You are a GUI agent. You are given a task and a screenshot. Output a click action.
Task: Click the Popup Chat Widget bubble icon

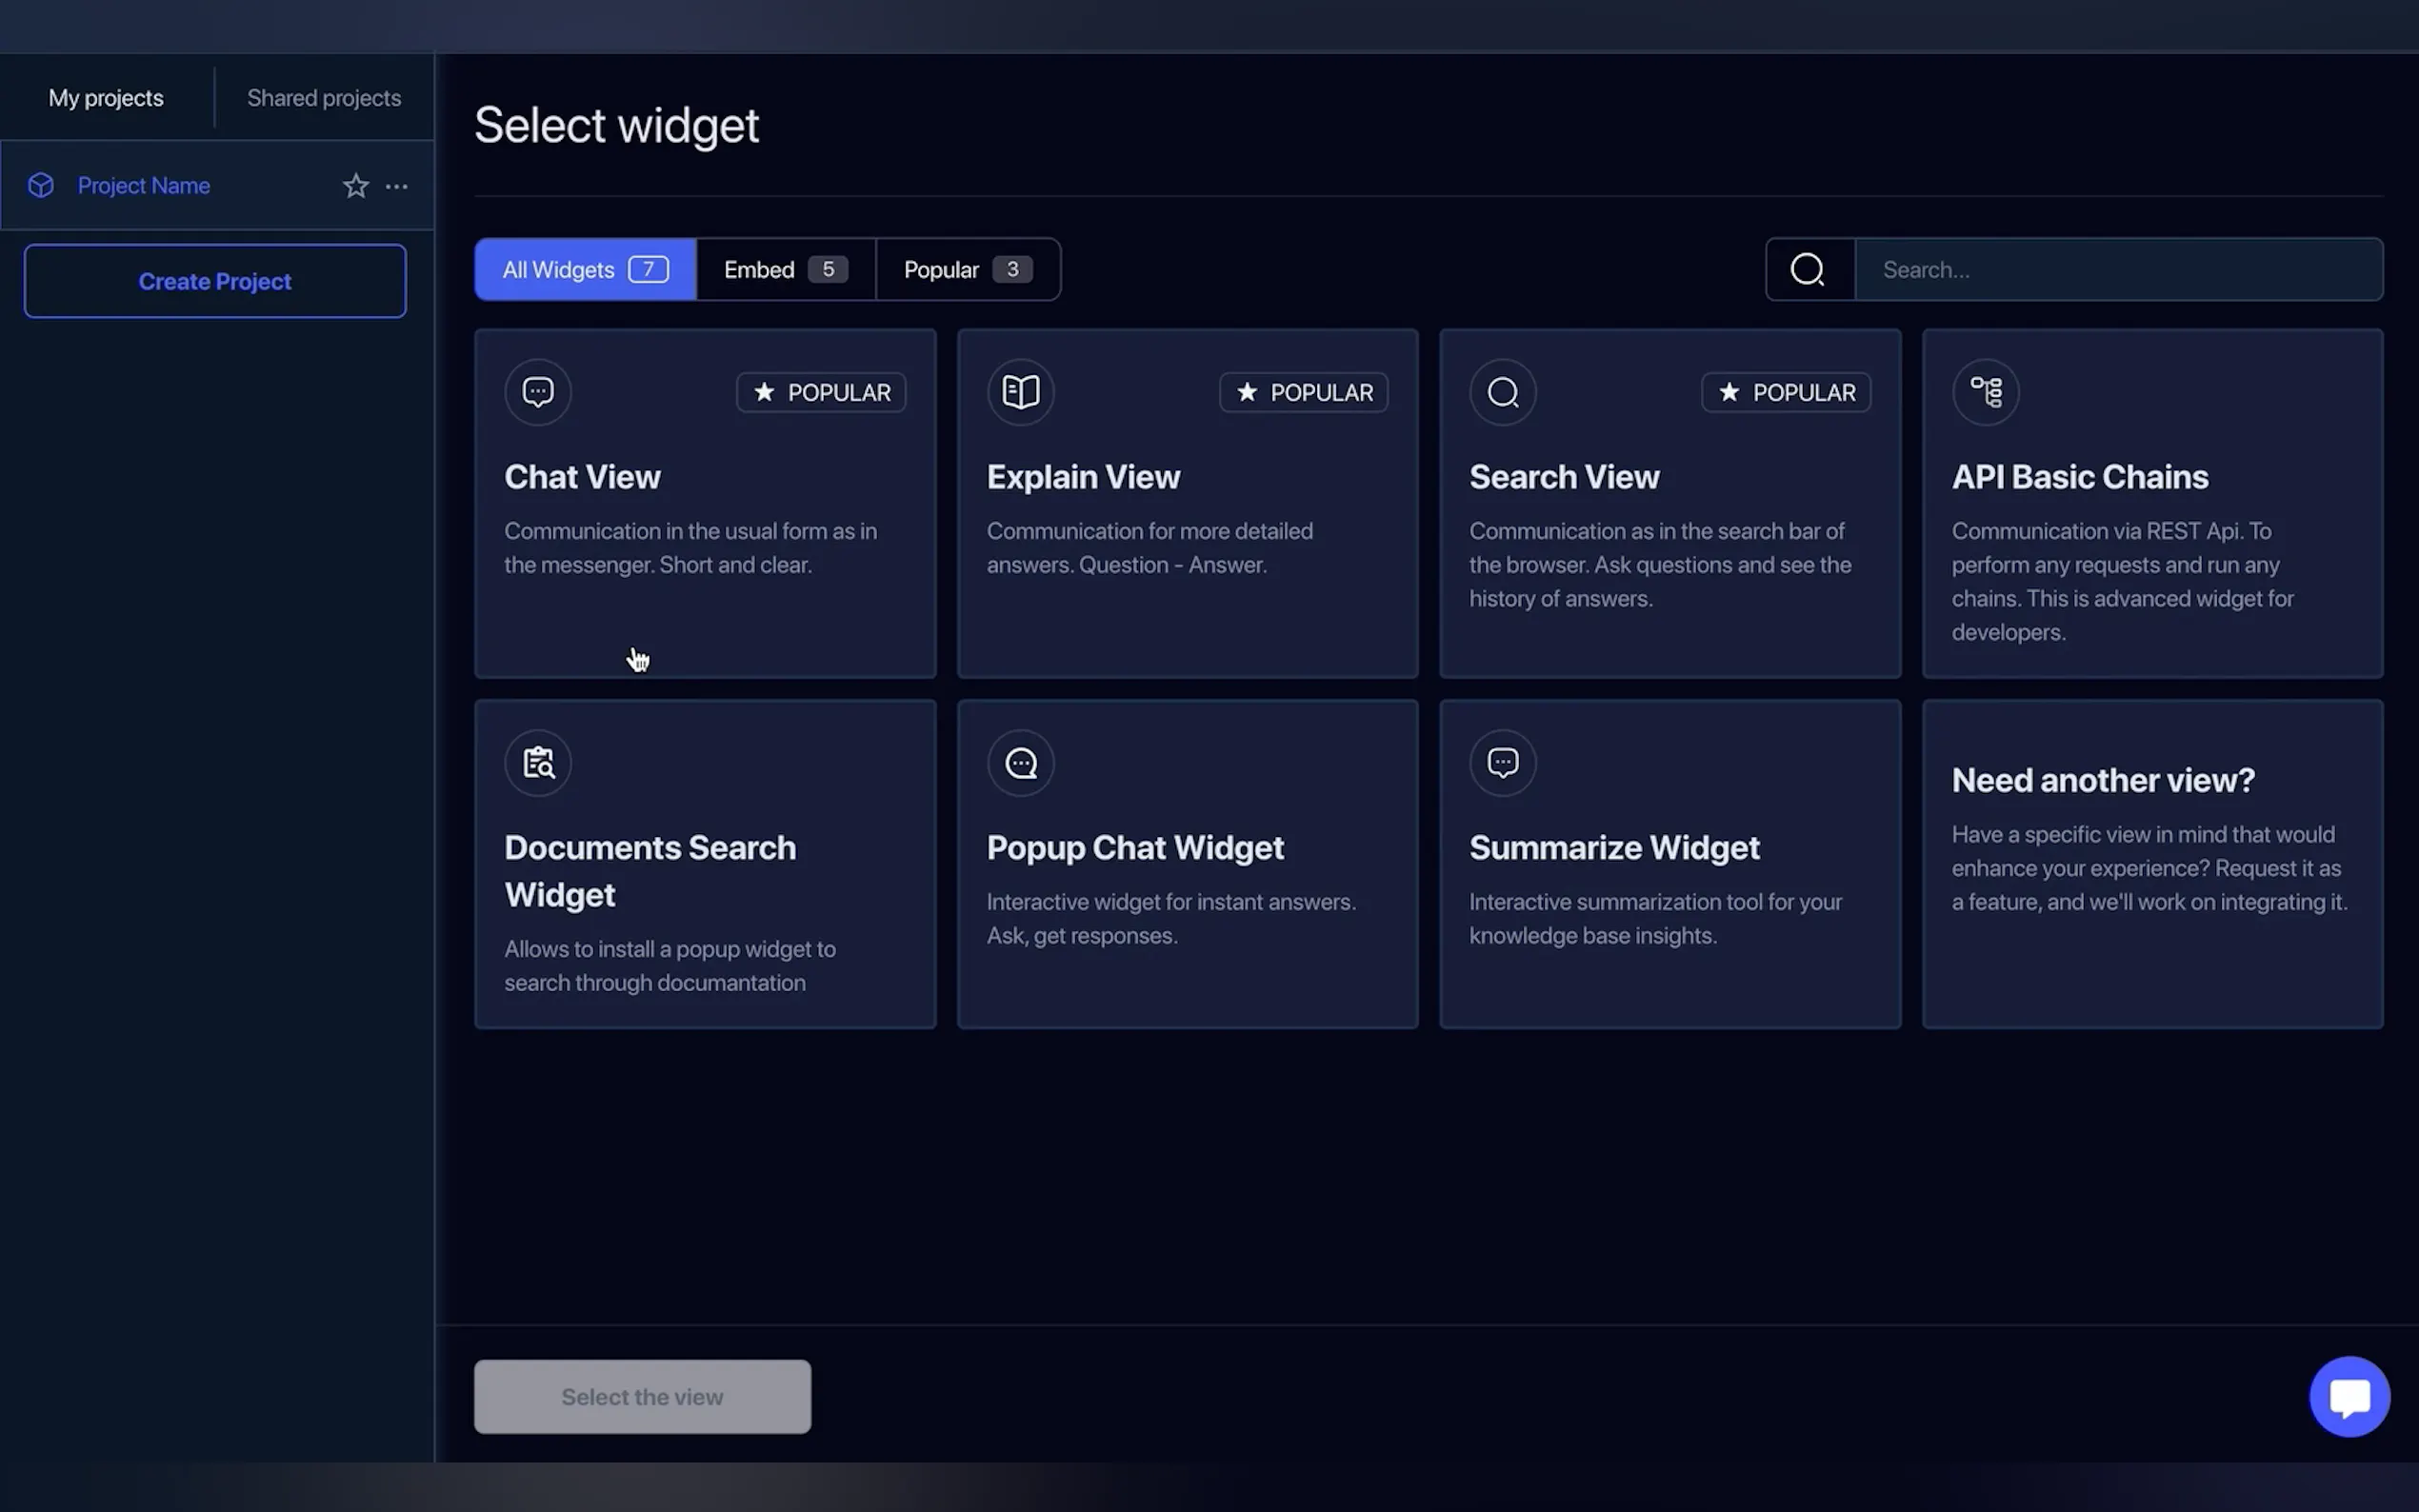coord(1020,762)
